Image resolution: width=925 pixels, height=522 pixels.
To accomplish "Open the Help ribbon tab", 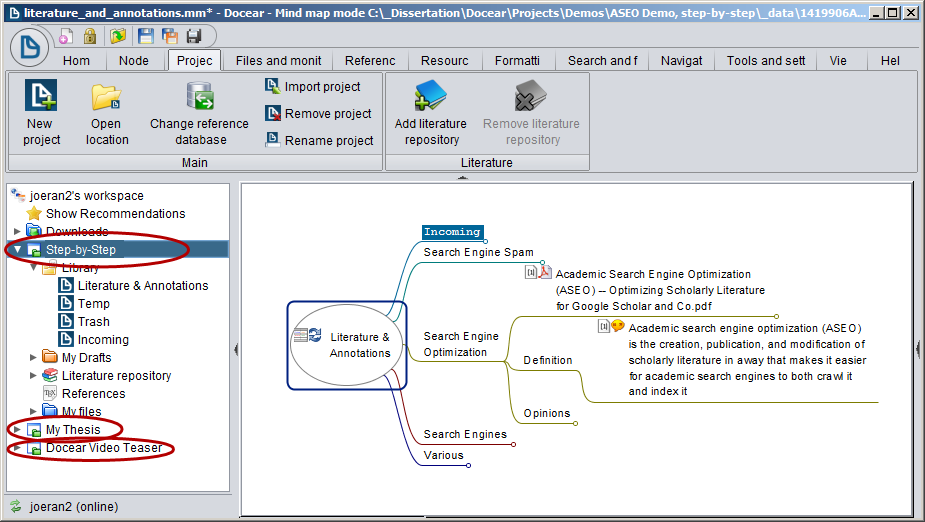I will click(890, 61).
